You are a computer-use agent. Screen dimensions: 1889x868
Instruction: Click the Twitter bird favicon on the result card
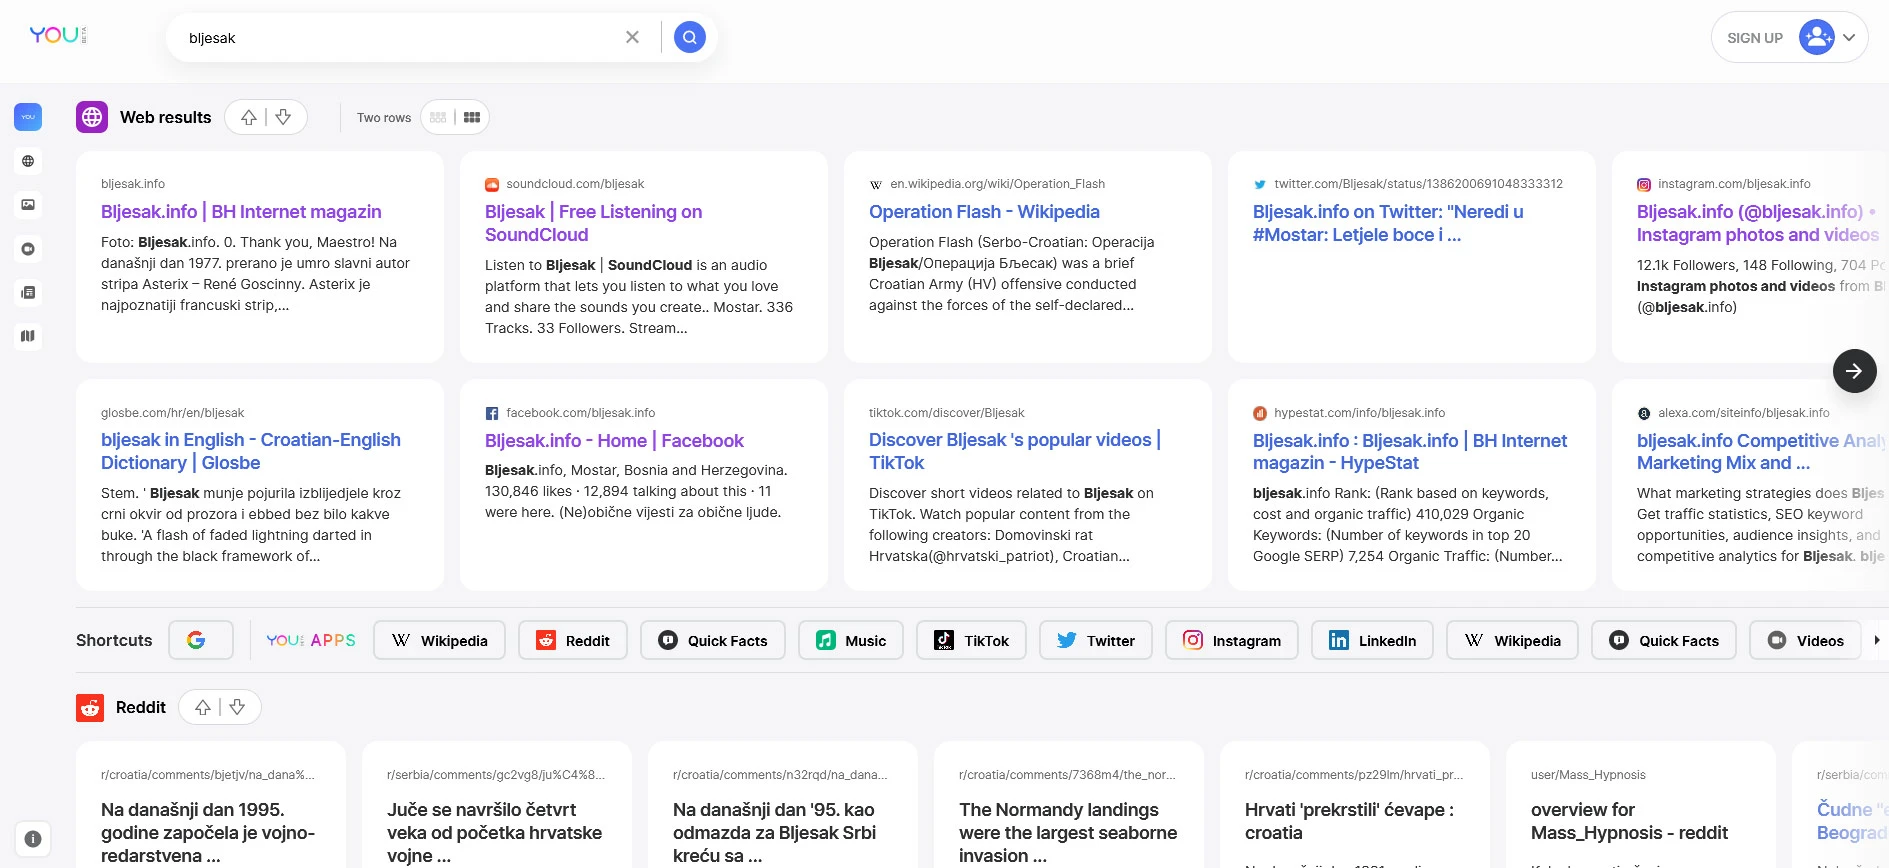[x=1260, y=184]
